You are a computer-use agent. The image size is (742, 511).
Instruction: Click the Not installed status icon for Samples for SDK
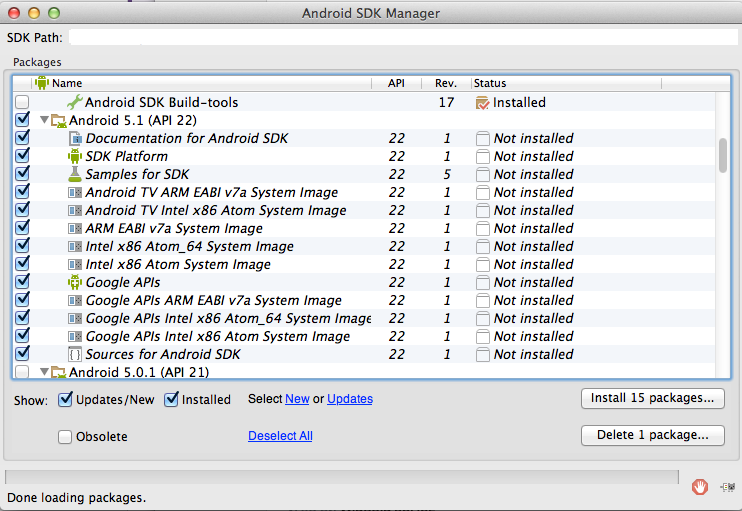tap(483, 175)
